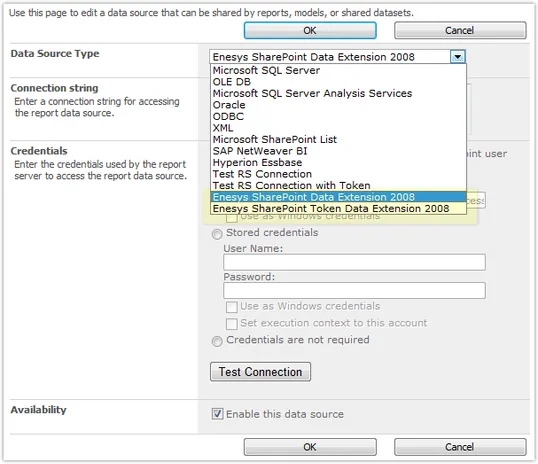This screenshot has width=538, height=464.
Task: Select the Stored credentials radio button
Action: 217,234
